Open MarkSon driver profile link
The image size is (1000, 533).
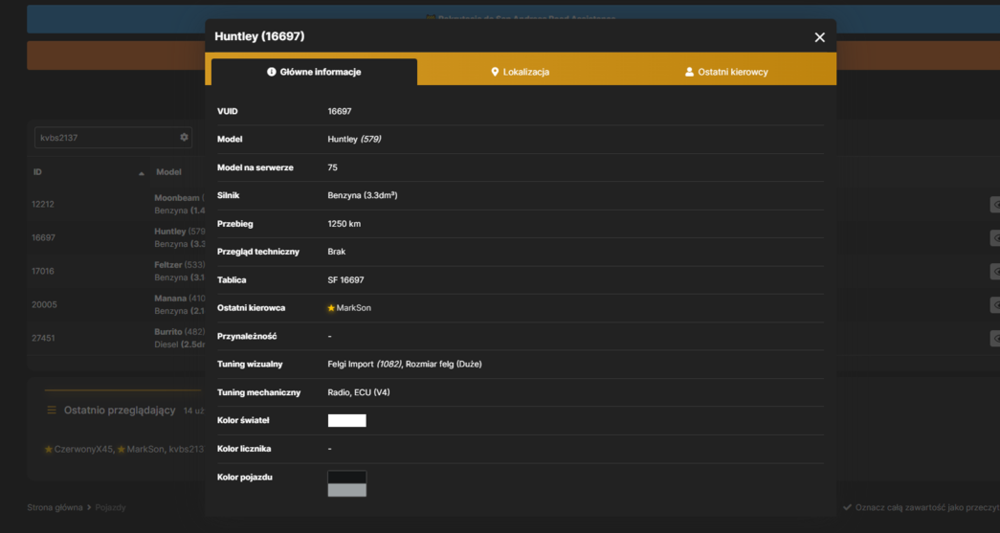[354, 308]
